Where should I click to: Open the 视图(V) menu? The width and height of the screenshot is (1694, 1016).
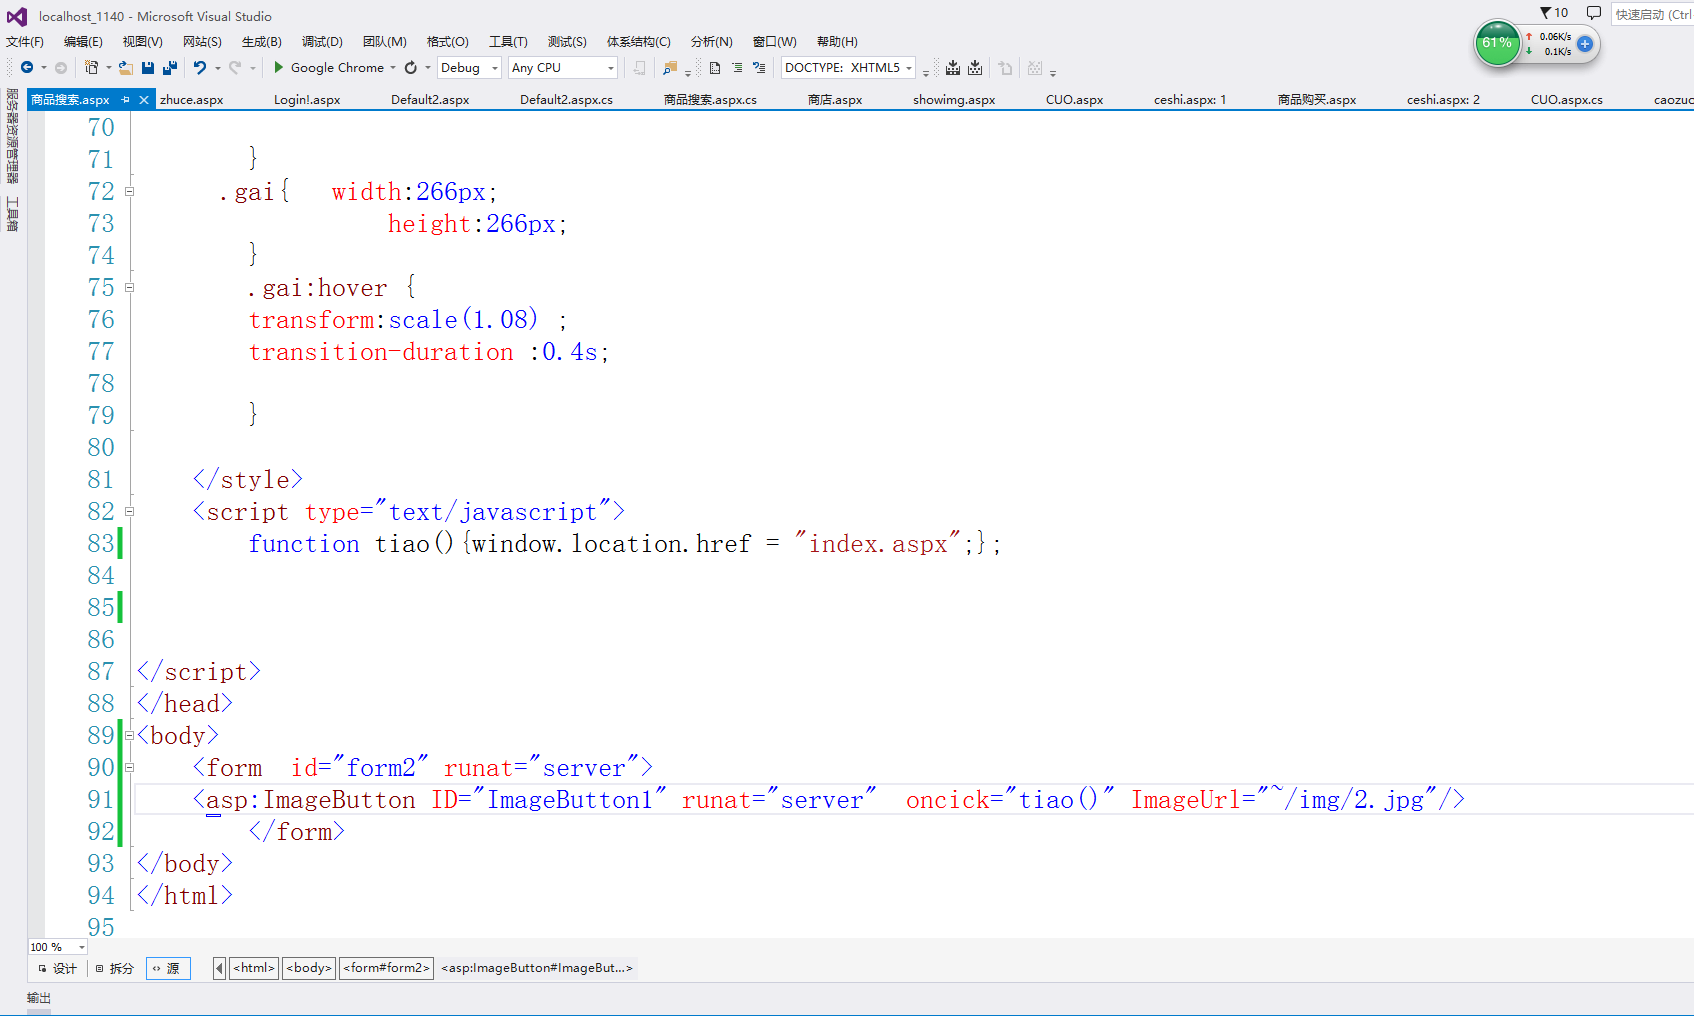coord(142,42)
